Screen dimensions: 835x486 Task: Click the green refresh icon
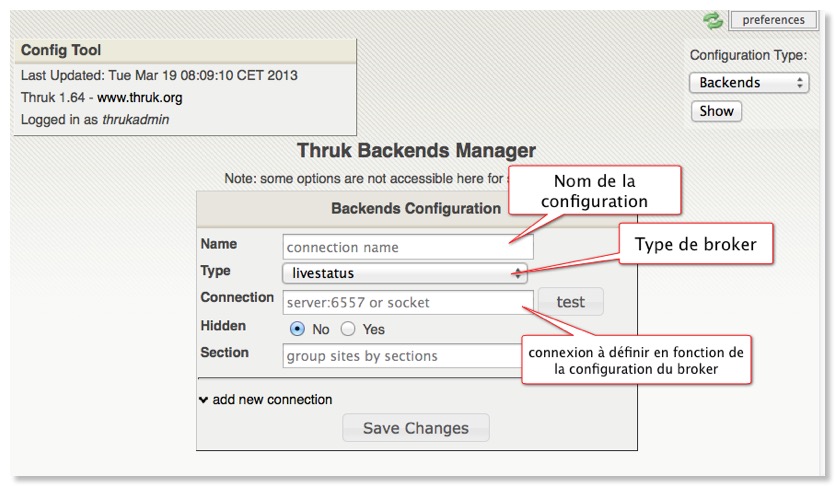[713, 20]
